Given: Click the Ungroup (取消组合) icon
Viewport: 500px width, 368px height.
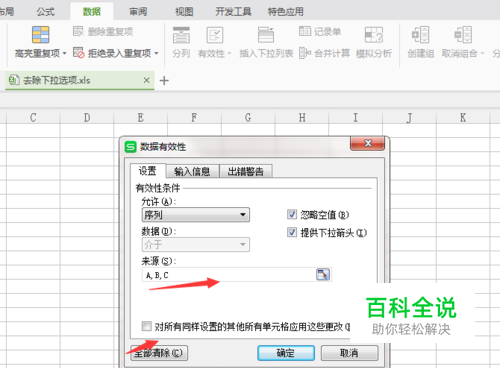Looking at the screenshot, I should coord(463,35).
